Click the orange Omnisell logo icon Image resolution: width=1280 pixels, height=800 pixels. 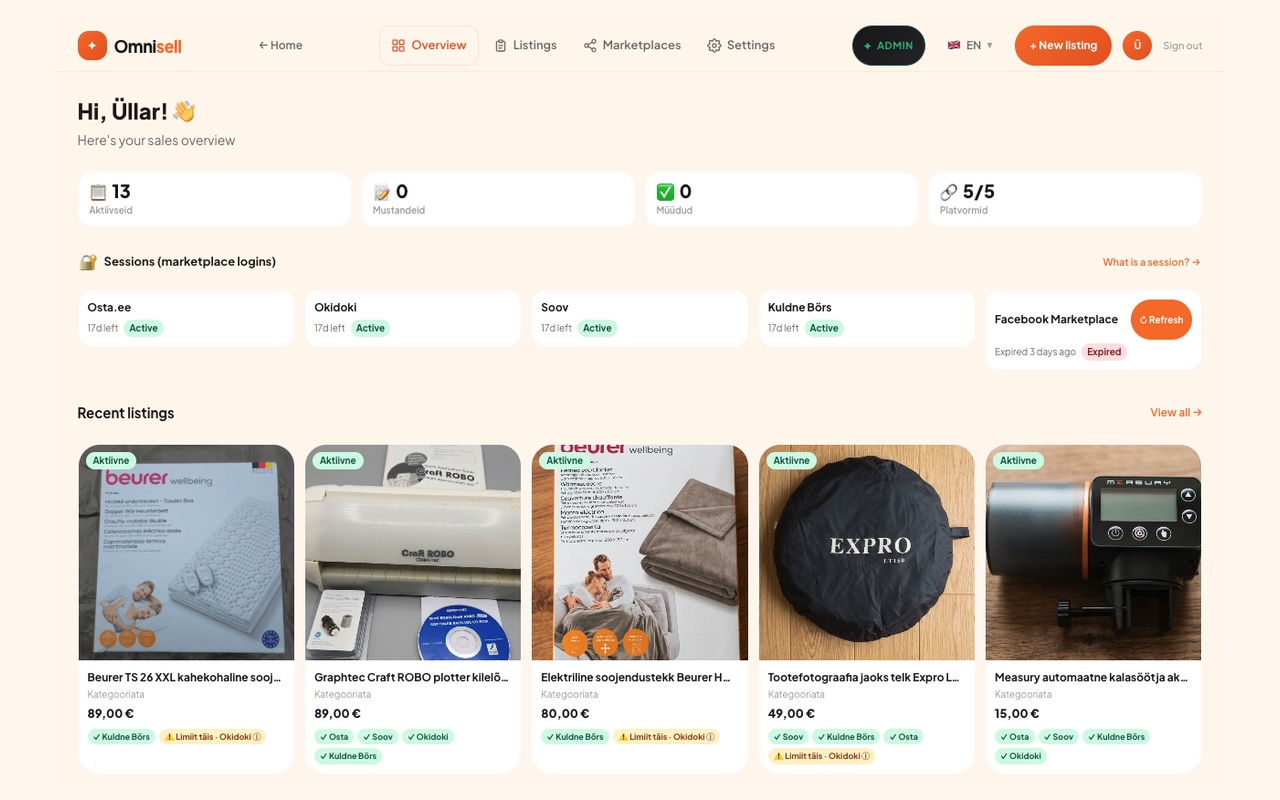[x=92, y=45]
